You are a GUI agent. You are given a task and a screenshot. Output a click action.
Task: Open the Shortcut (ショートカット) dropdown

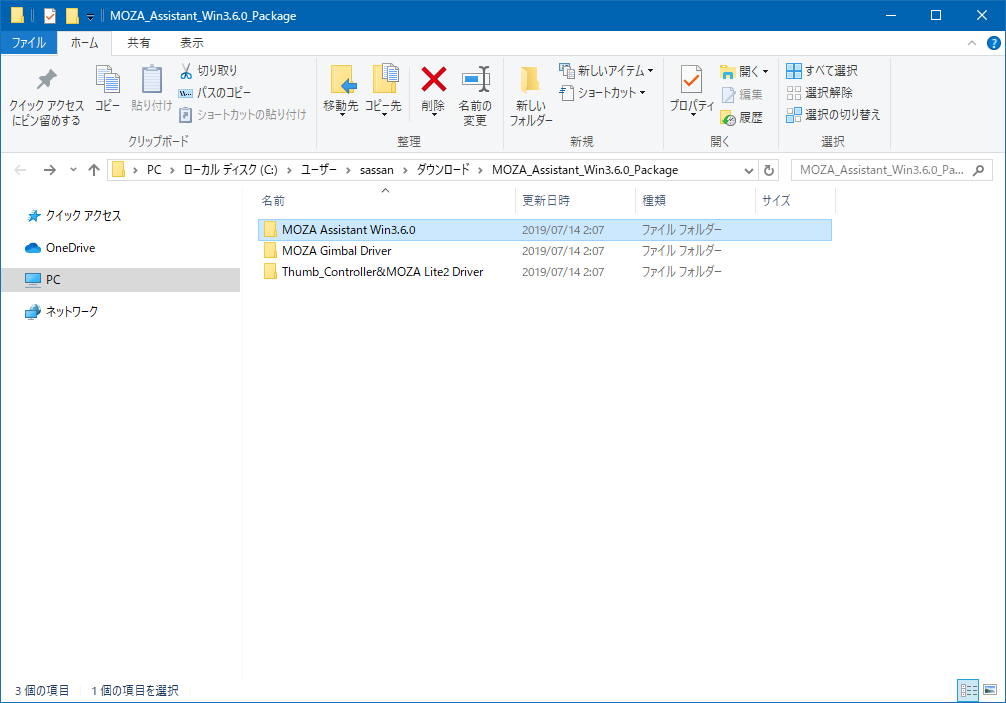[x=602, y=93]
